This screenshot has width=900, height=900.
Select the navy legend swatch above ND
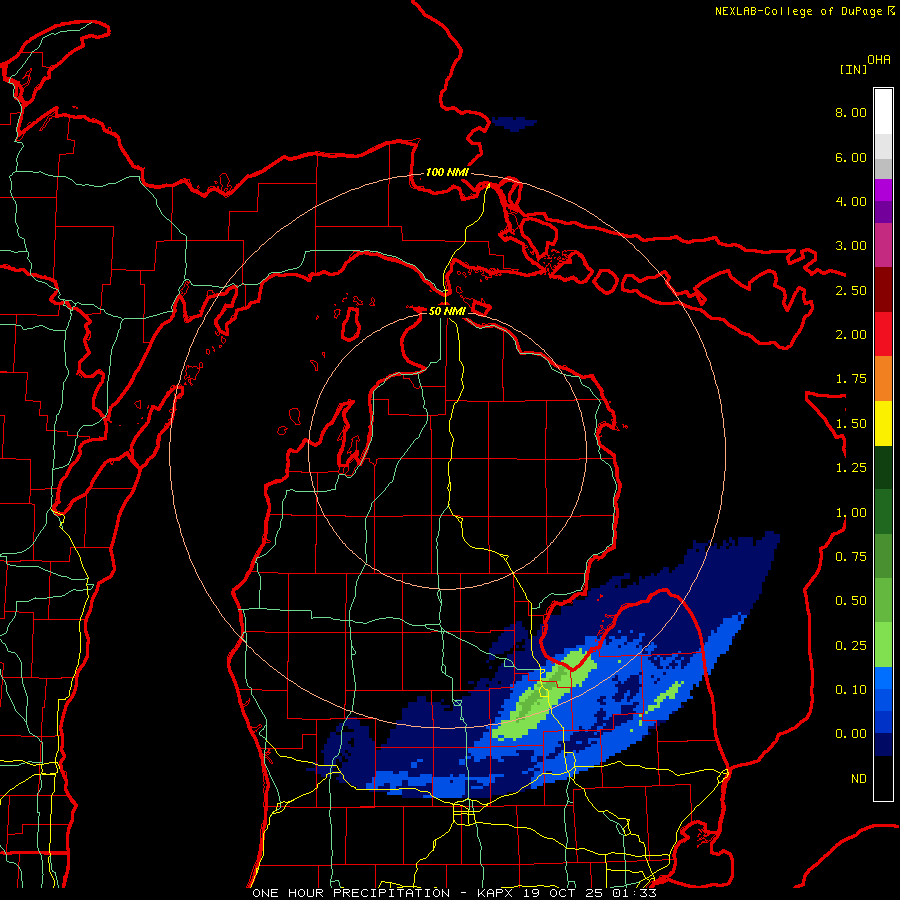coord(883,744)
